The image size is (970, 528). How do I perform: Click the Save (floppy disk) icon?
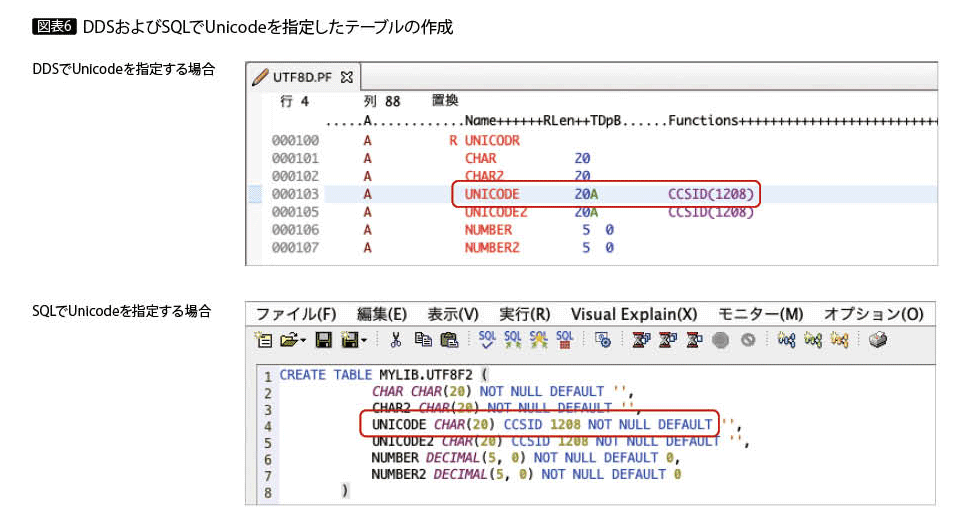pyautogui.click(x=323, y=341)
